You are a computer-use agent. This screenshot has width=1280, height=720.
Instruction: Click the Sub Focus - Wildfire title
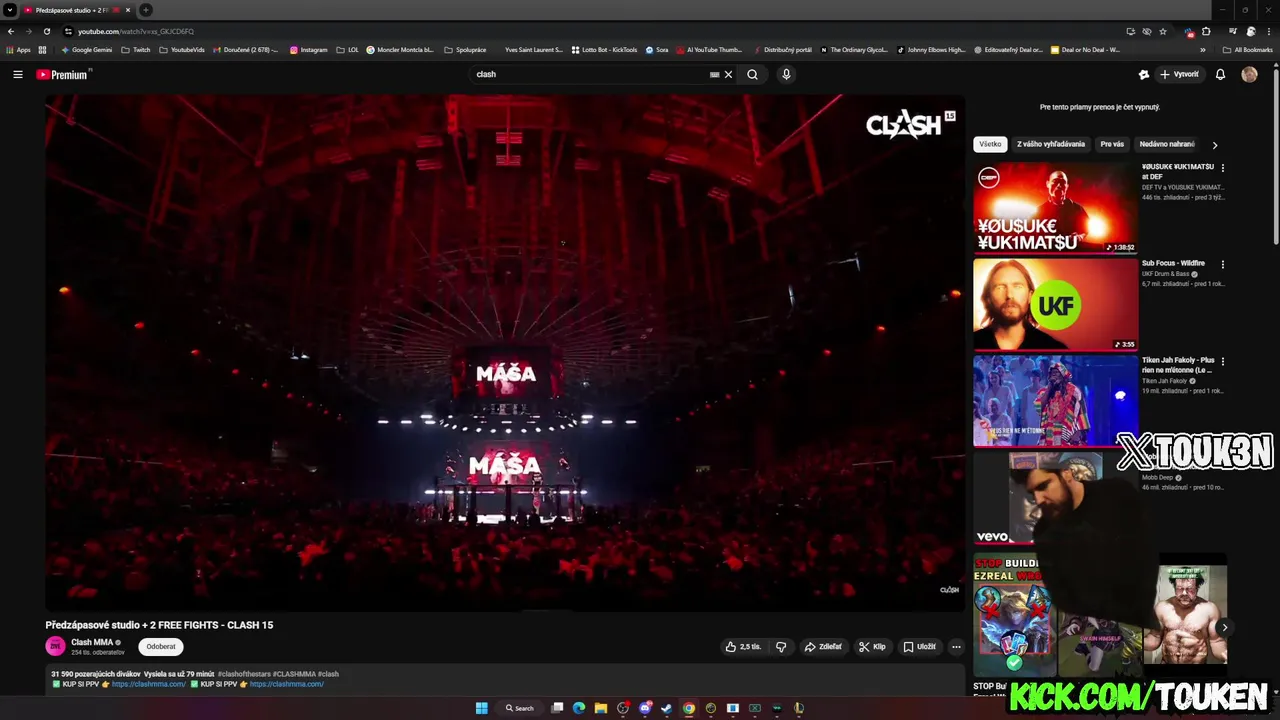(x=1173, y=263)
